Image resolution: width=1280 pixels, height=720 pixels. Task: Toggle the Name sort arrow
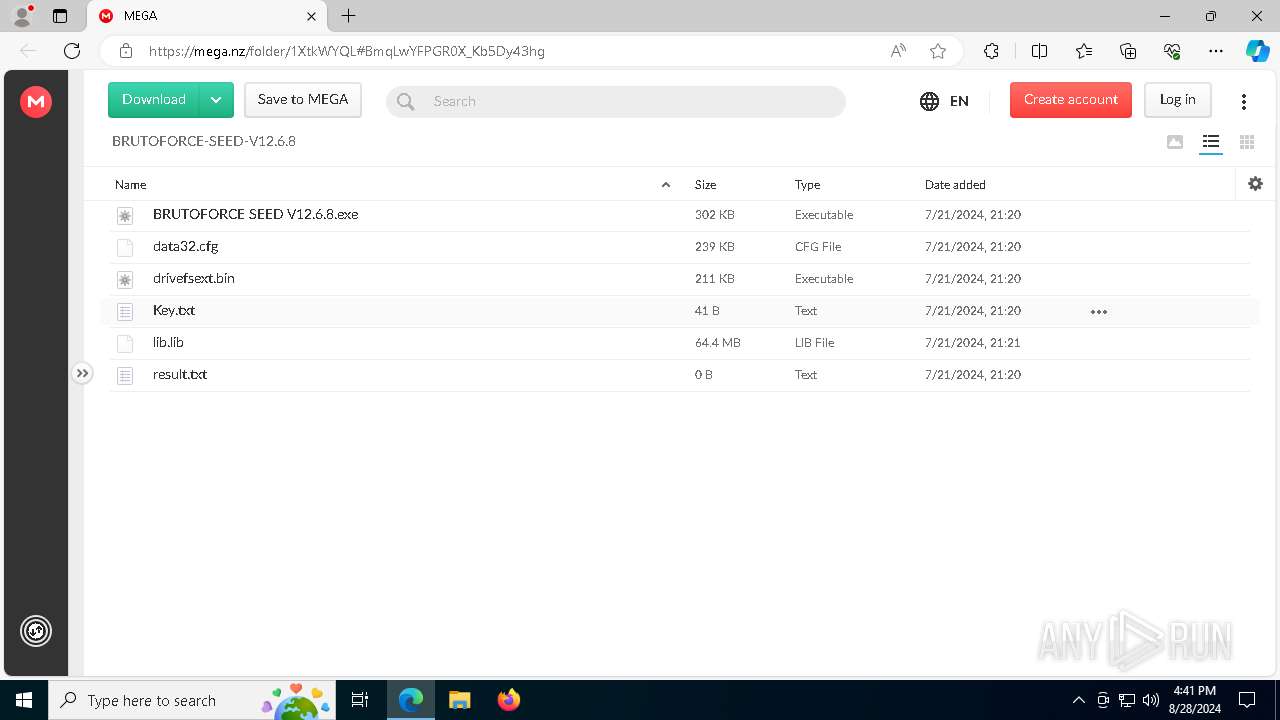666,185
